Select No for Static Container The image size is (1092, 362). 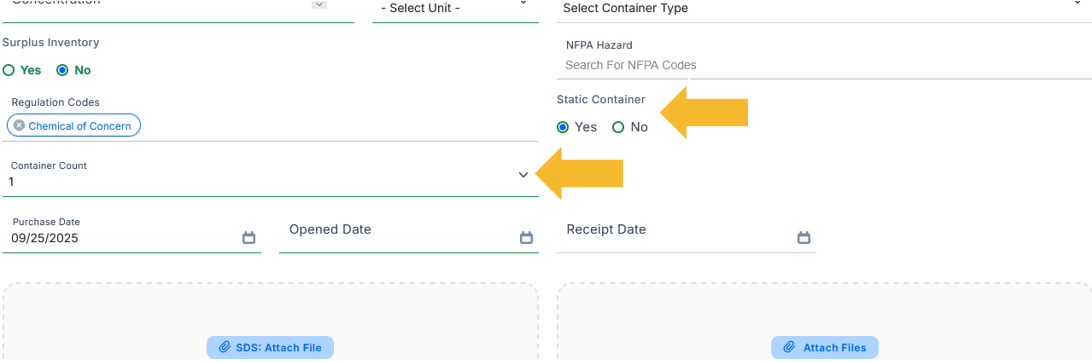(x=618, y=127)
